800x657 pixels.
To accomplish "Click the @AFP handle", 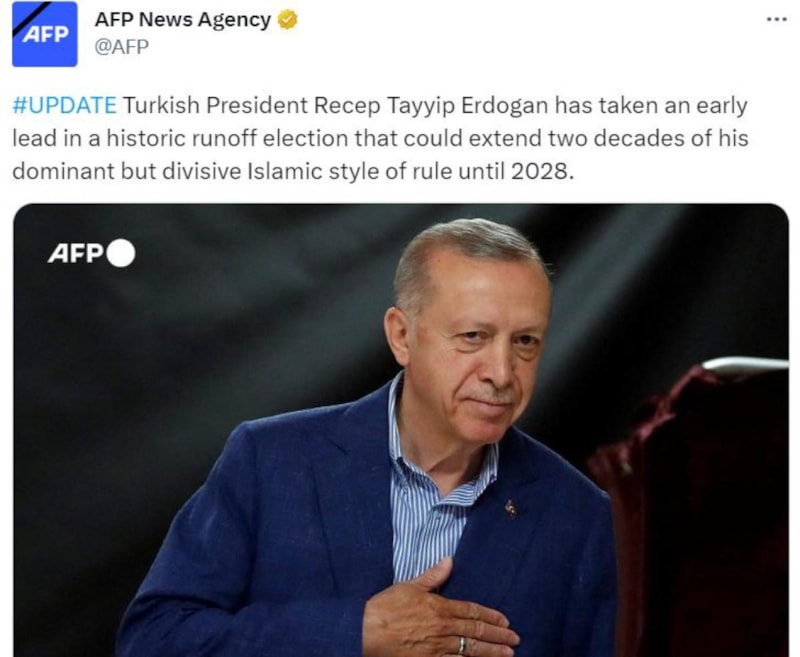I will [121, 46].
